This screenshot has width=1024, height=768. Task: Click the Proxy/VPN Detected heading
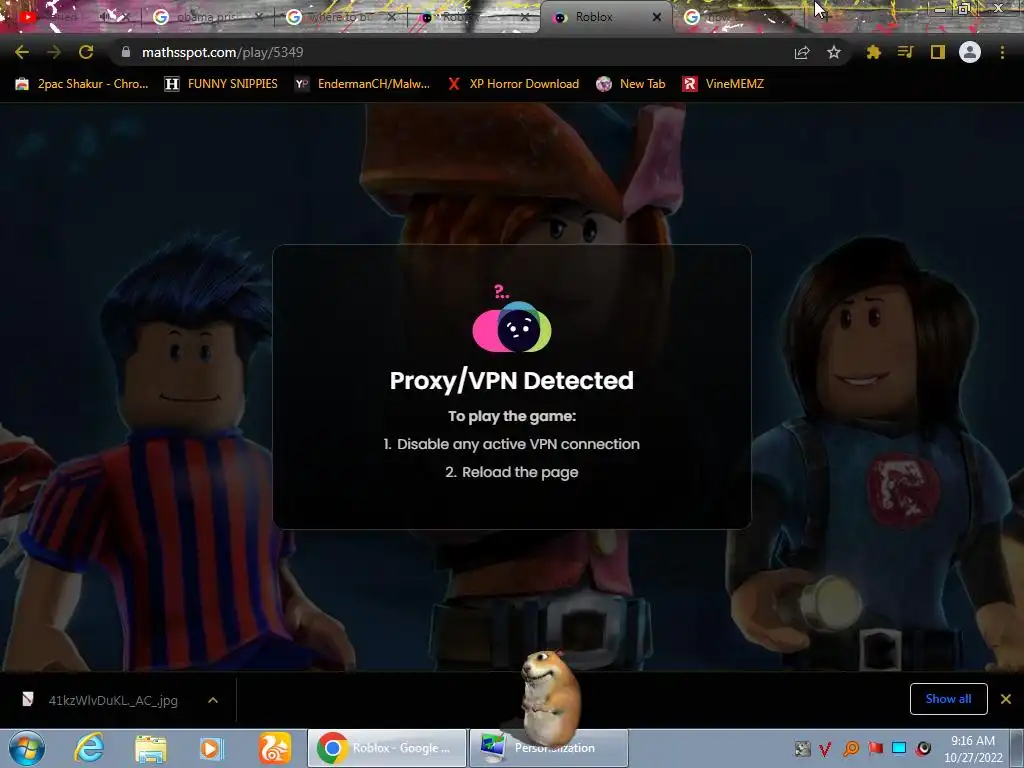[x=512, y=380]
